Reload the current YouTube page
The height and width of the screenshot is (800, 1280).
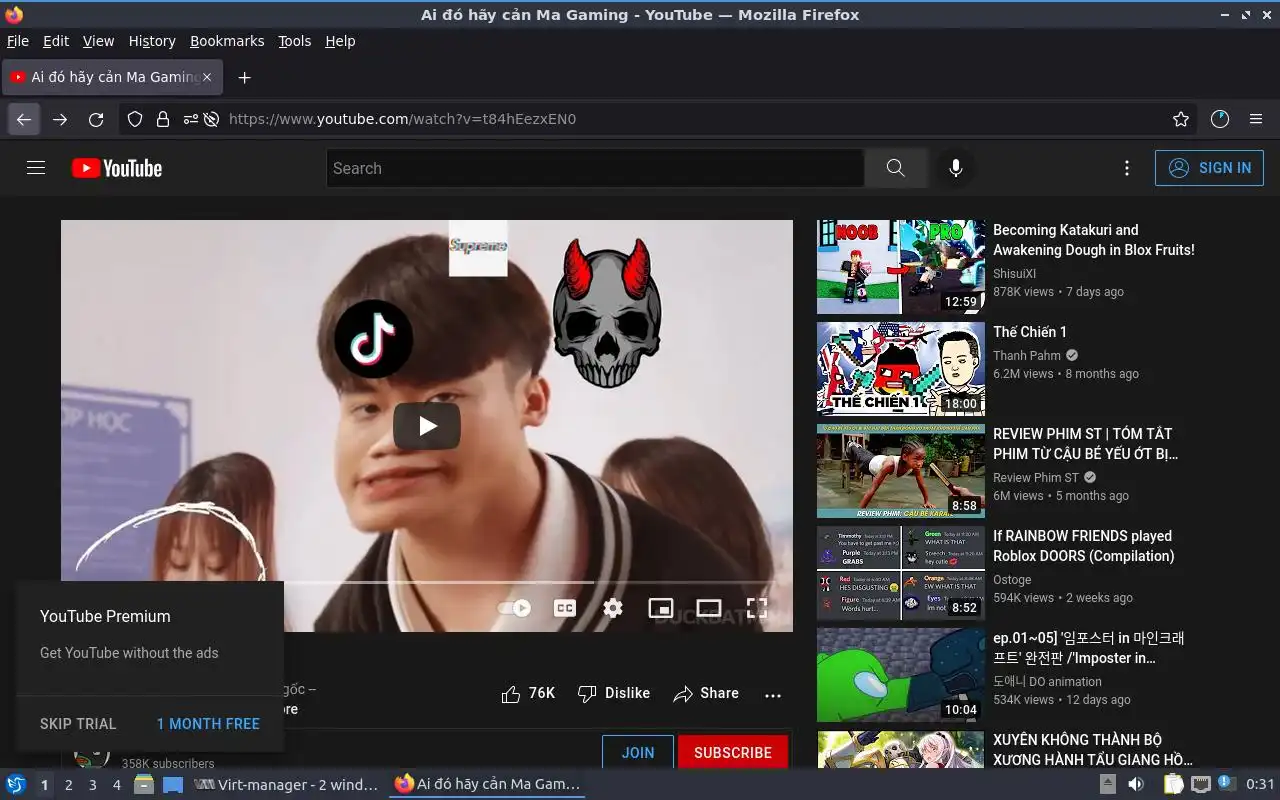pyautogui.click(x=96, y=119)
